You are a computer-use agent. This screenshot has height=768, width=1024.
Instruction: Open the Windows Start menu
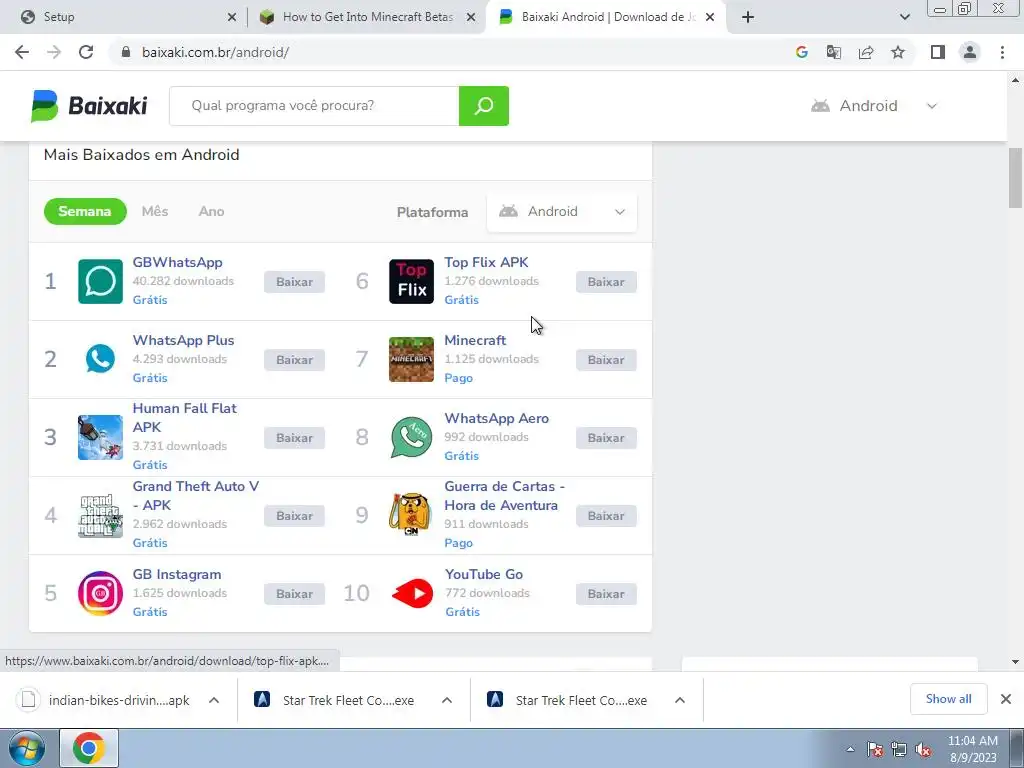click(26, 748)
